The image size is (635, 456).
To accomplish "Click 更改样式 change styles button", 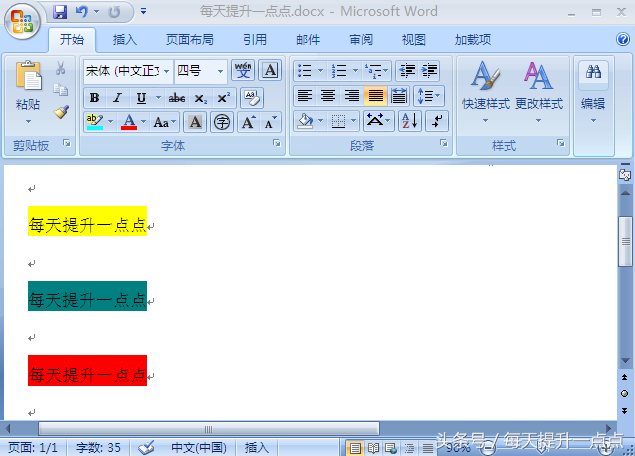I will pos(539,92).
